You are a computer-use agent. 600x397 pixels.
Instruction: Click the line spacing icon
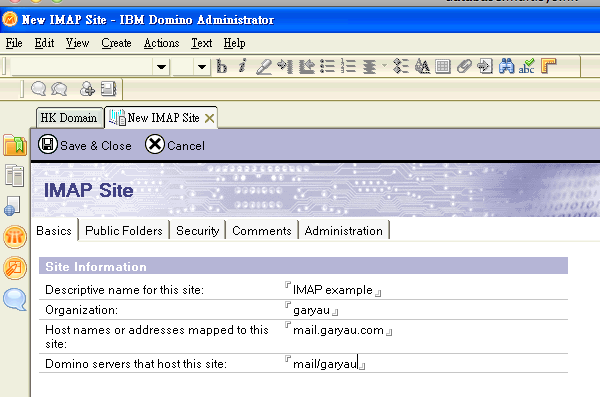click(x=401, y=67)
